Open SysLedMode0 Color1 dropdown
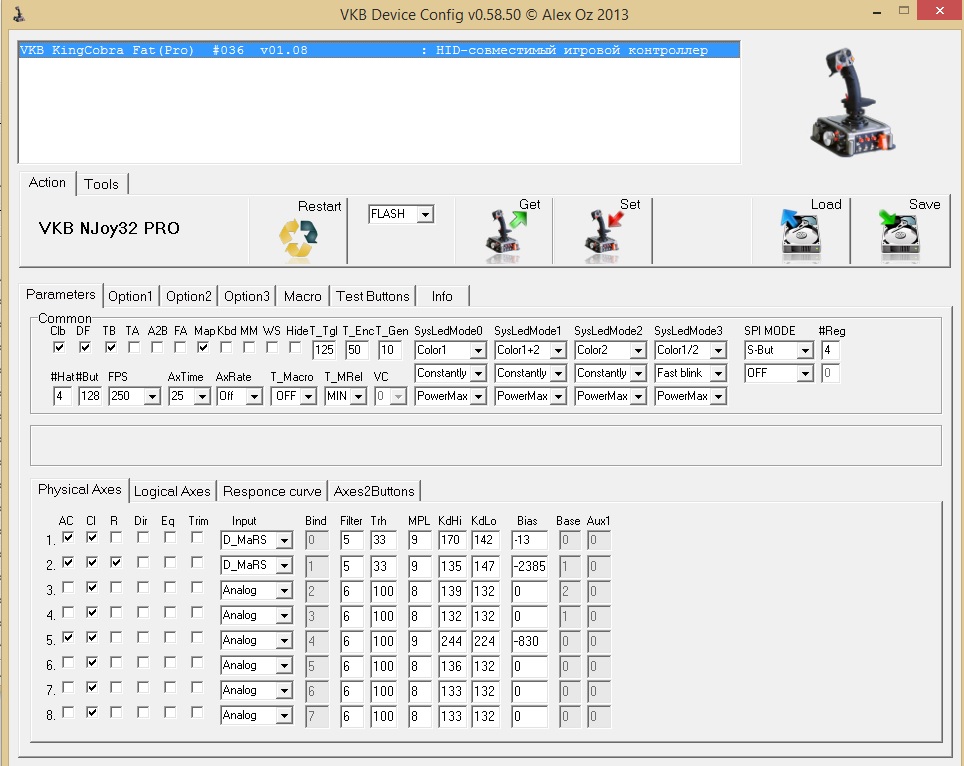 coord(478,350)
